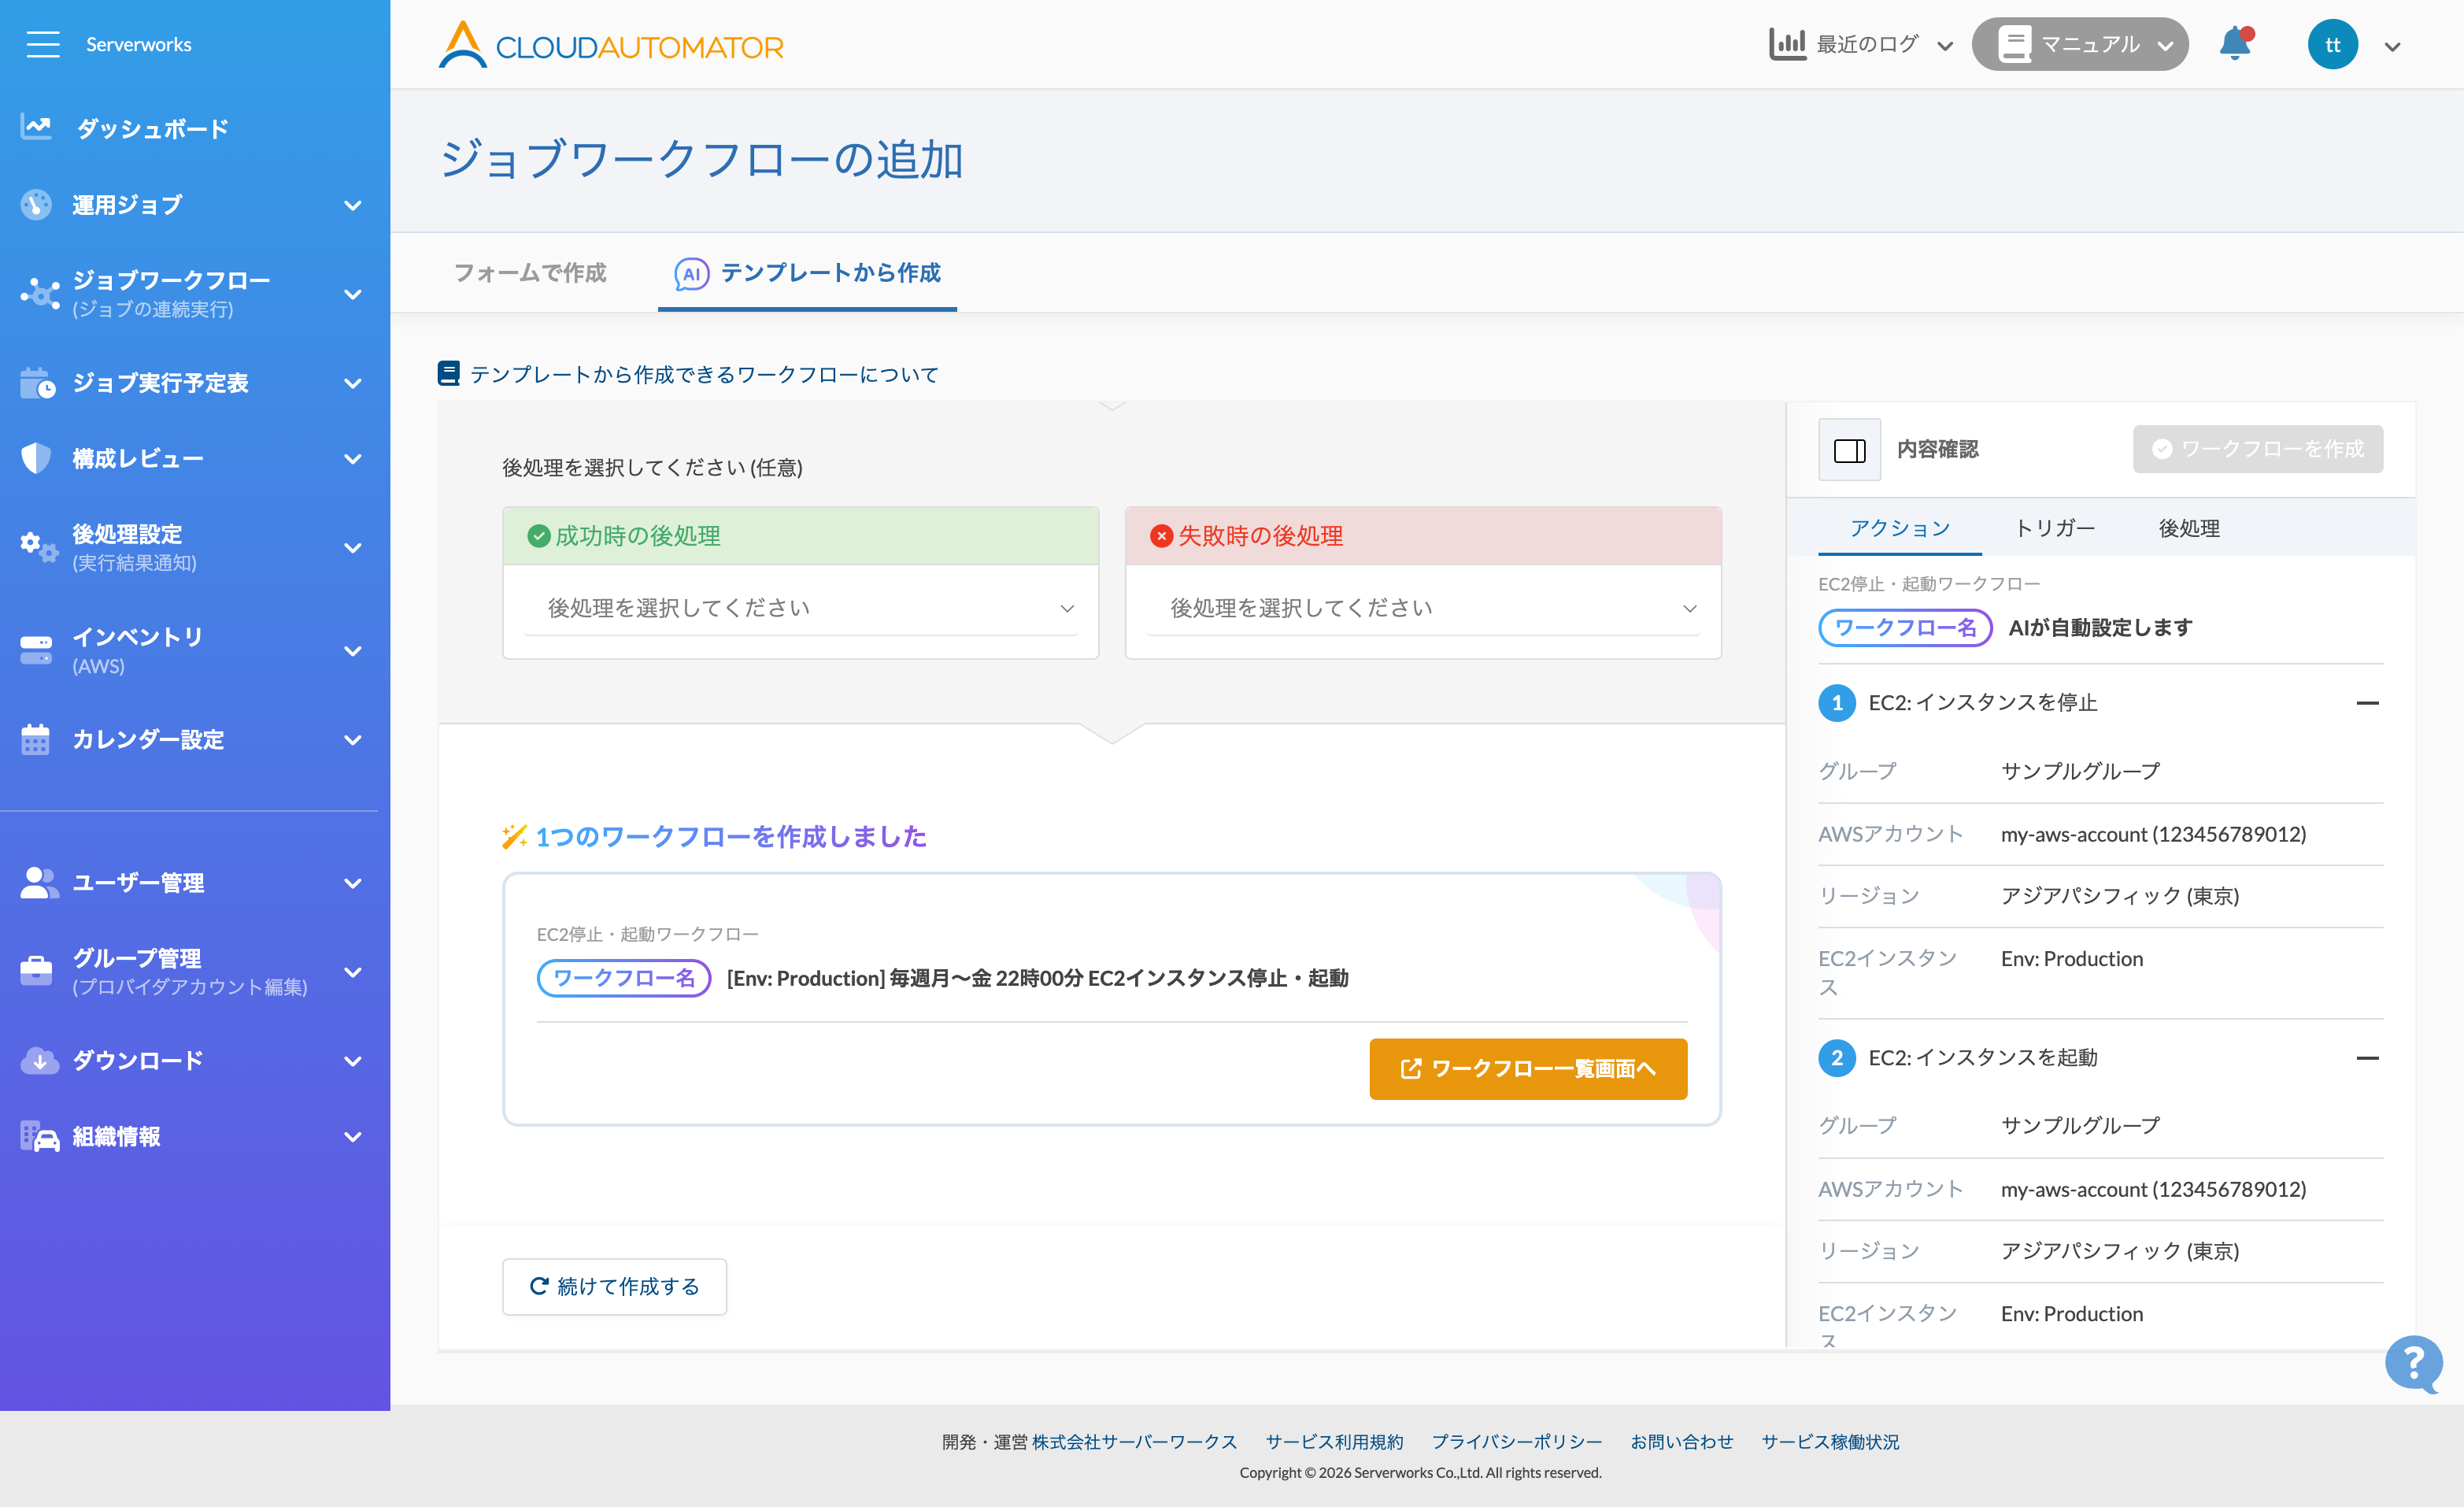Open the サービス稼働状況 footer link
The height and width of the screenshot is (1507, 2464).
(1830, 1441)
